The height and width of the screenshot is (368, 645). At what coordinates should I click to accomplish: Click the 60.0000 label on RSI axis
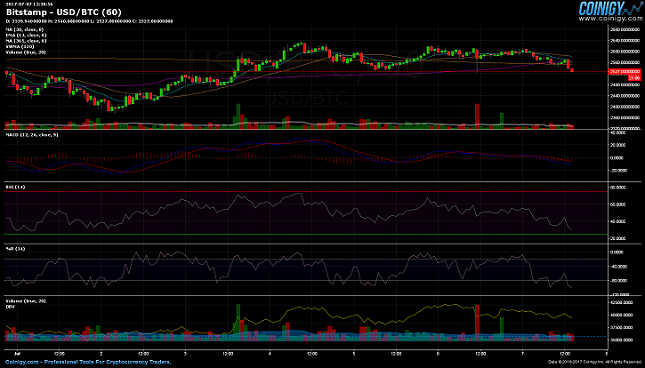click(x=619, y=204)
